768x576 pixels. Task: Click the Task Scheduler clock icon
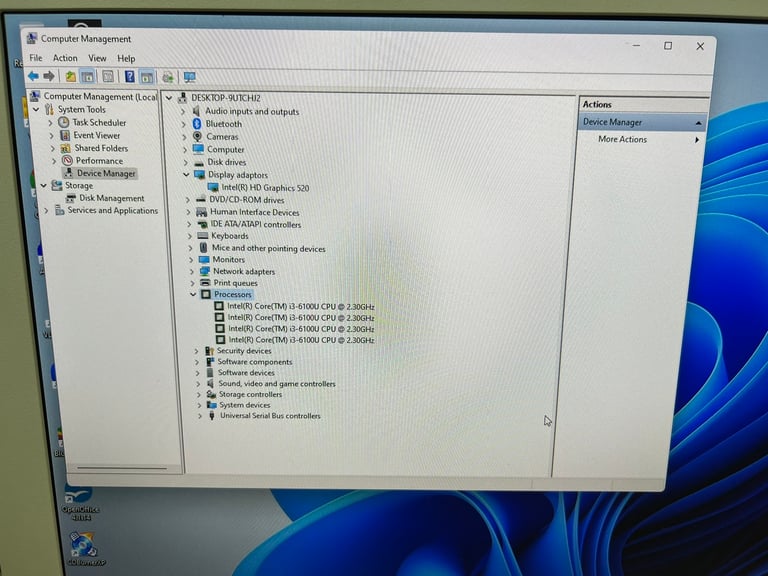64,122
